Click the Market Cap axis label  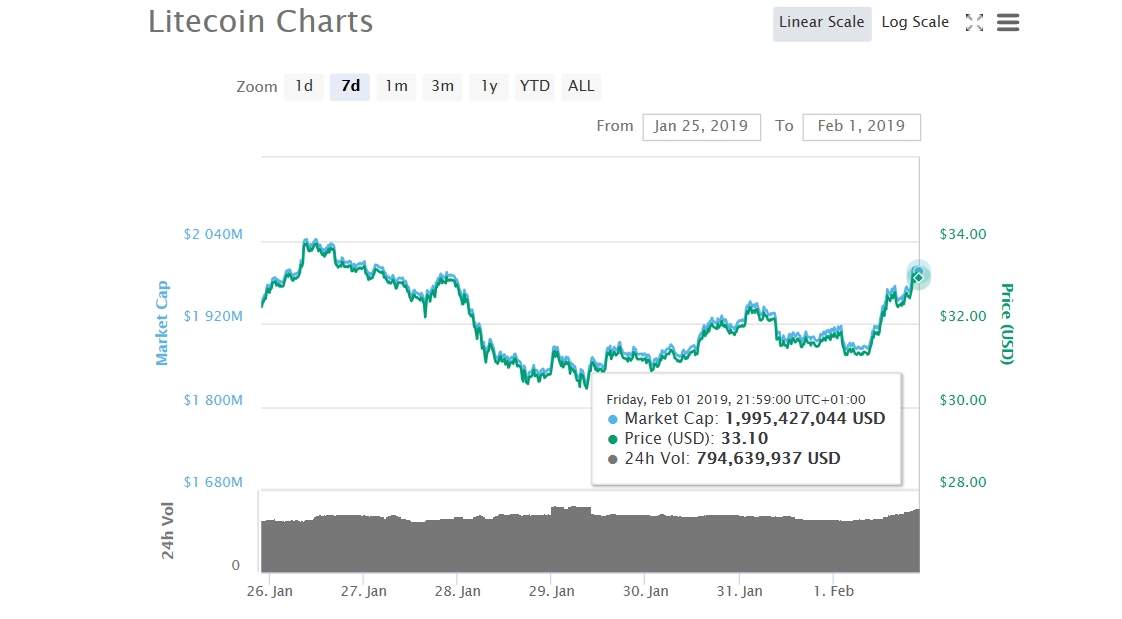[x=162, y=322]
